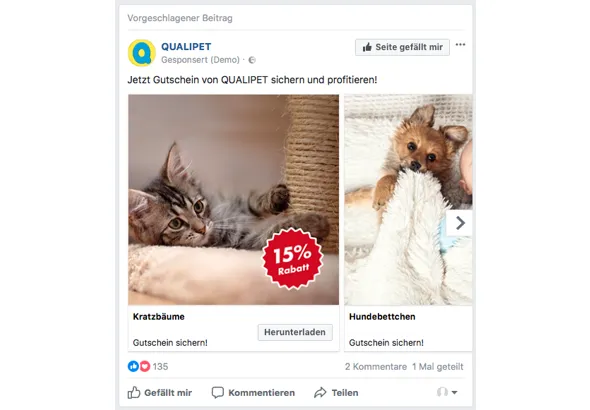Click the three-dots post options menu

[x=460, y=45]
